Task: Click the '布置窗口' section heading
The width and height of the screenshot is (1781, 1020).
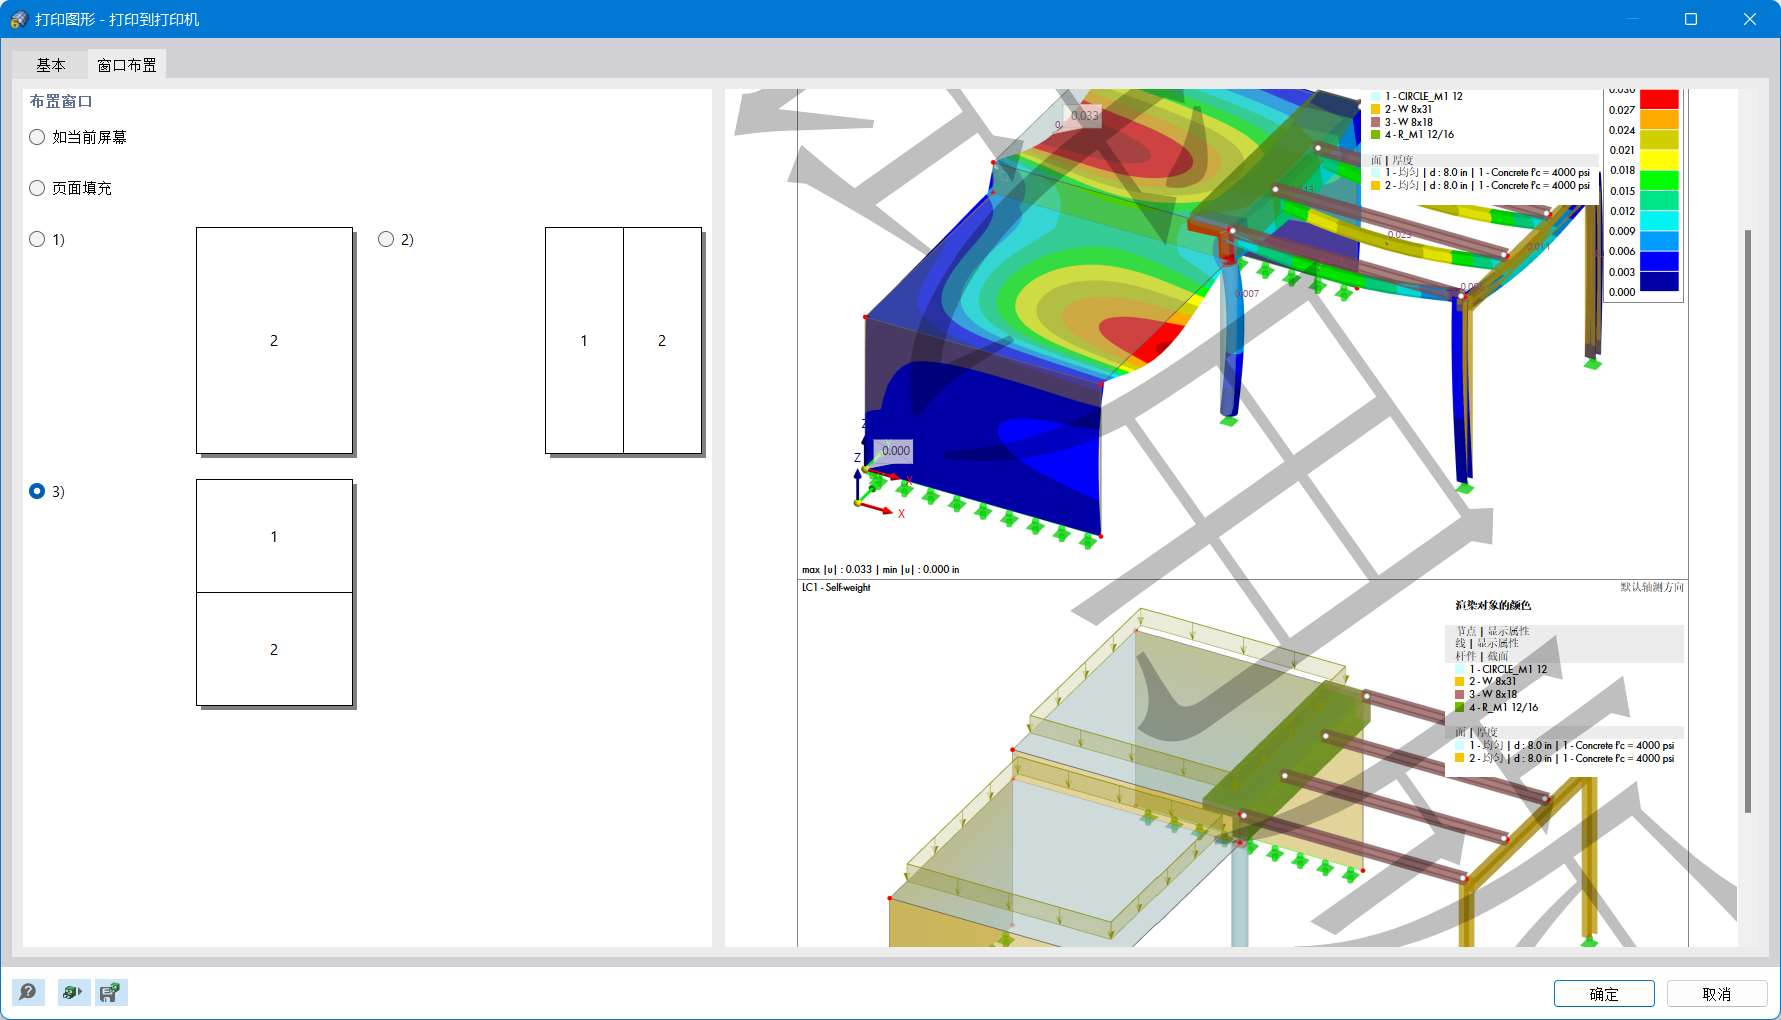Action: click(x=61, y=101)
